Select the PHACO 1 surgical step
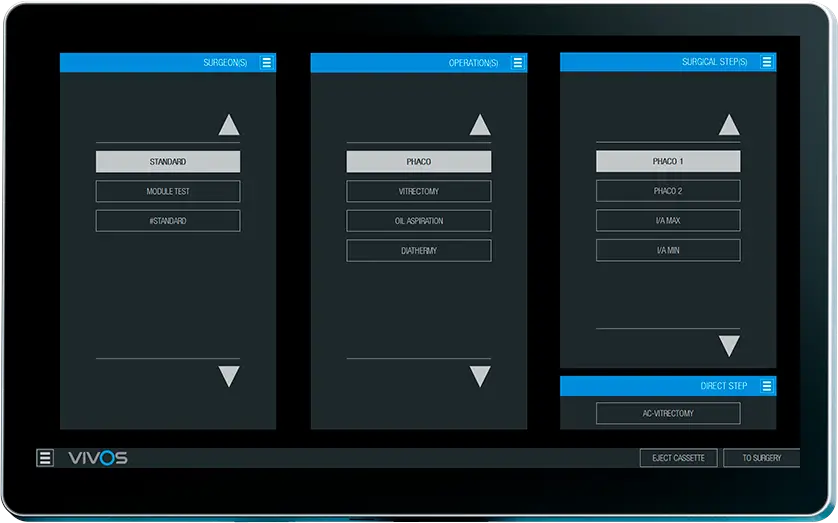The image size is (838, 523). coord(668,161)
